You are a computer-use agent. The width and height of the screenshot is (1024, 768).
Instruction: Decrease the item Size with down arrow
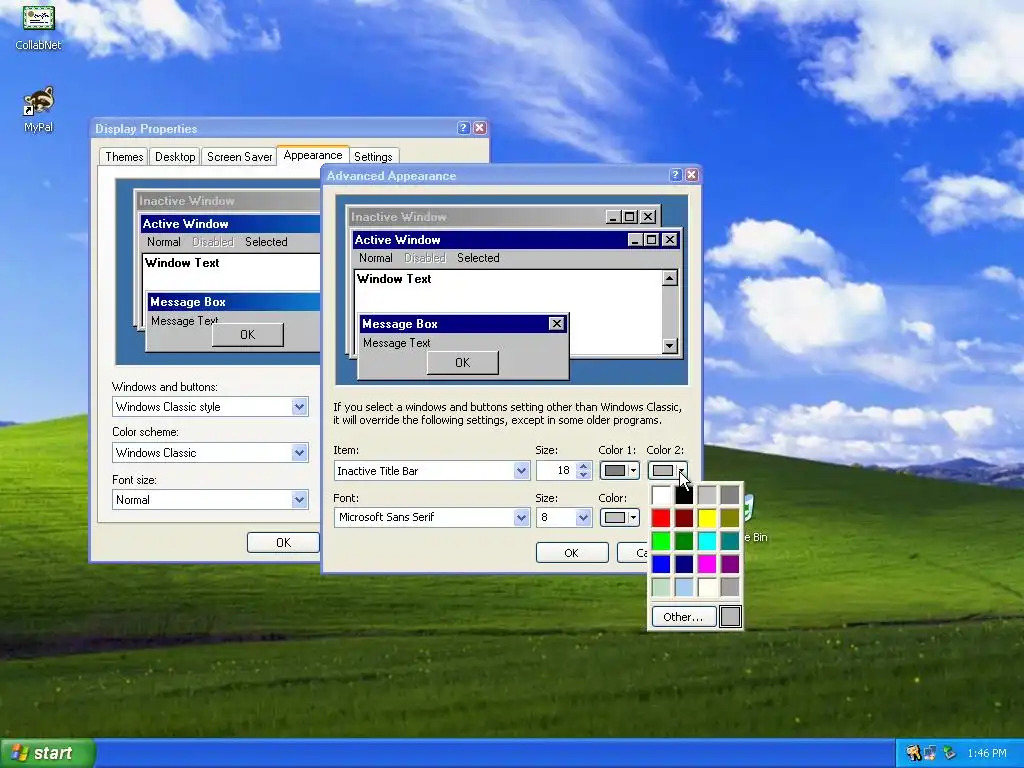point(584,475)
